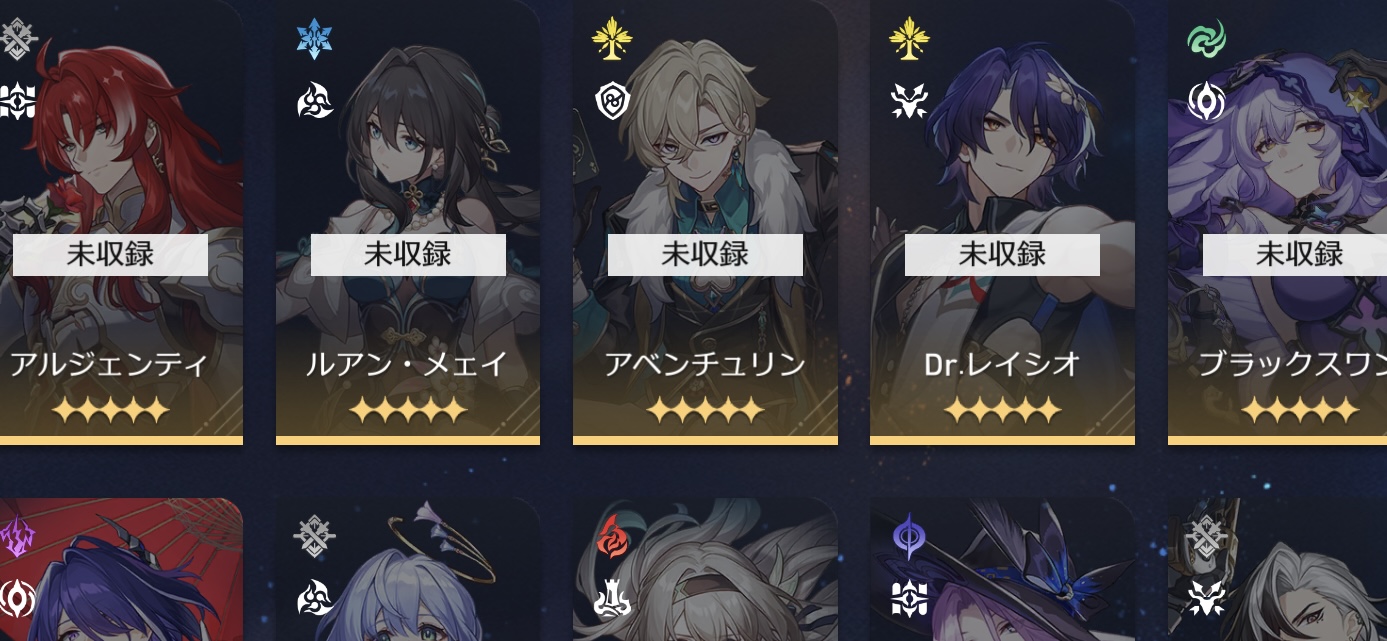
Task: Click the star rating under ブラックスワン
Action: pos(1299,409)
